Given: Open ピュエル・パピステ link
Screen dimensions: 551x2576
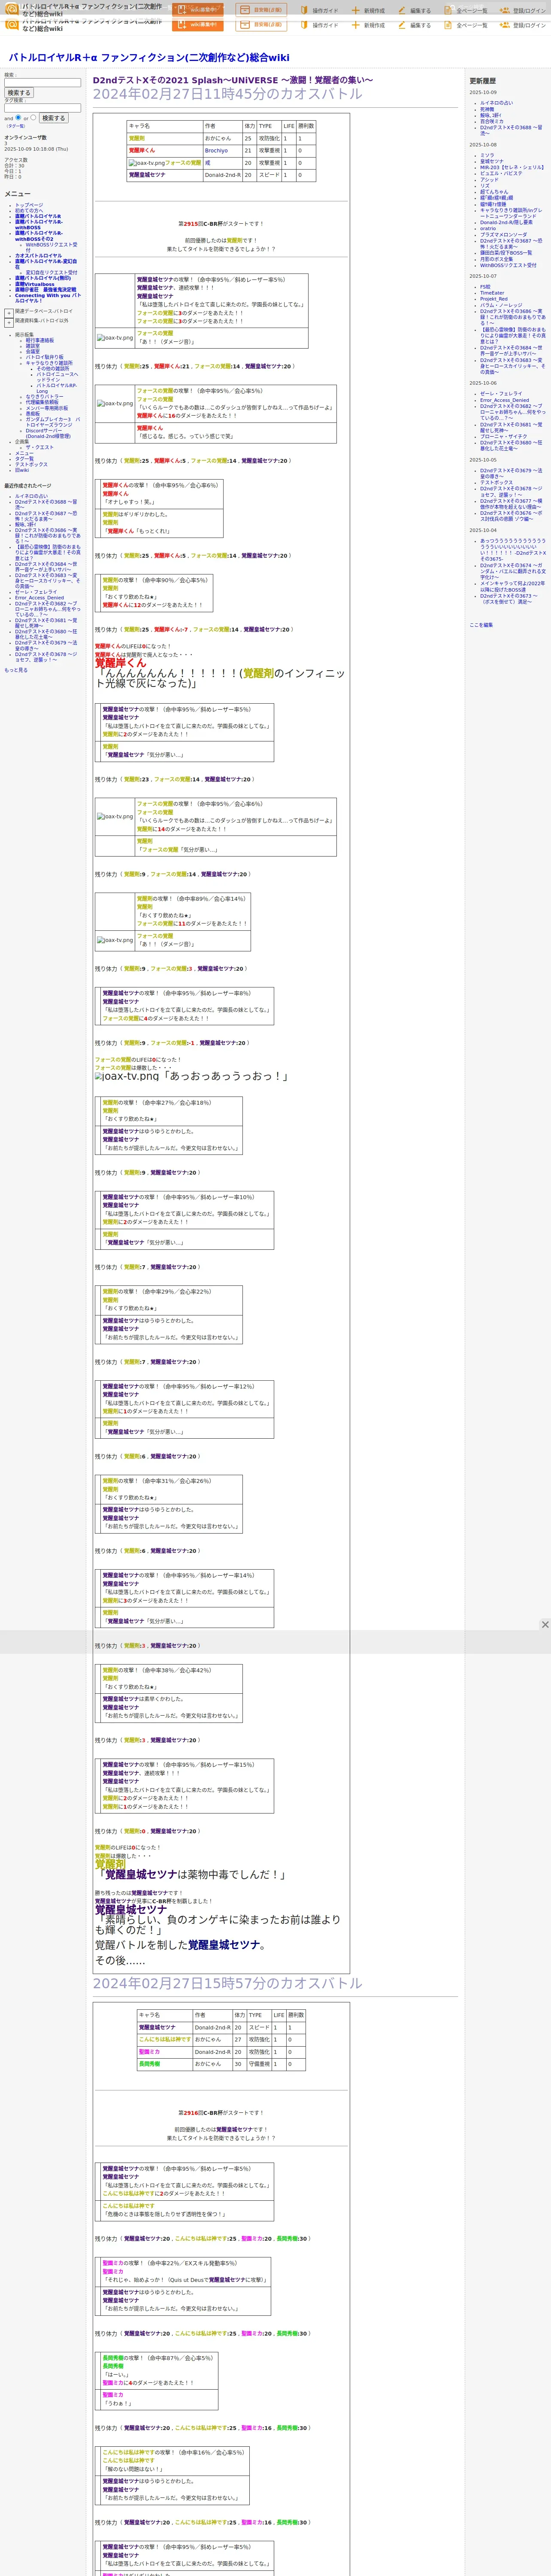Looking at the screenshot, I should click(x=501, y=173).
